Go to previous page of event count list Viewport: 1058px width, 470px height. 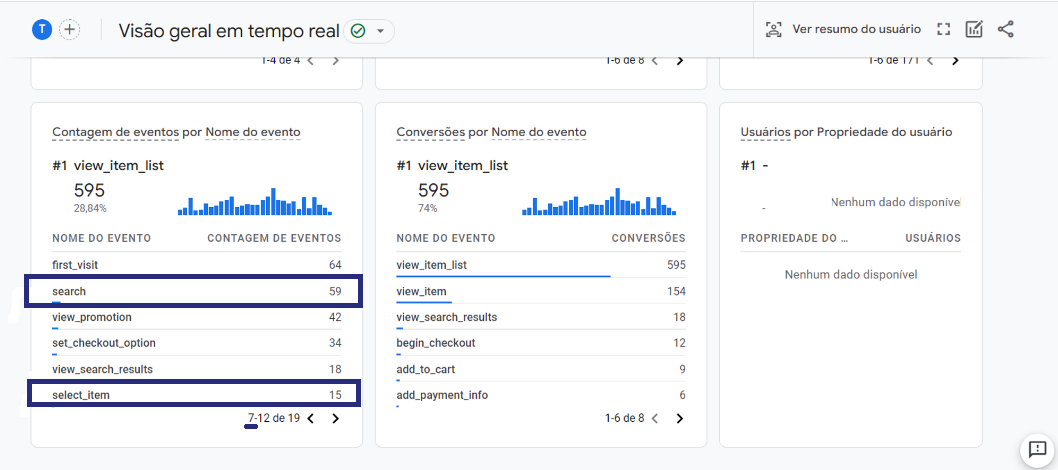coord(310,419)
